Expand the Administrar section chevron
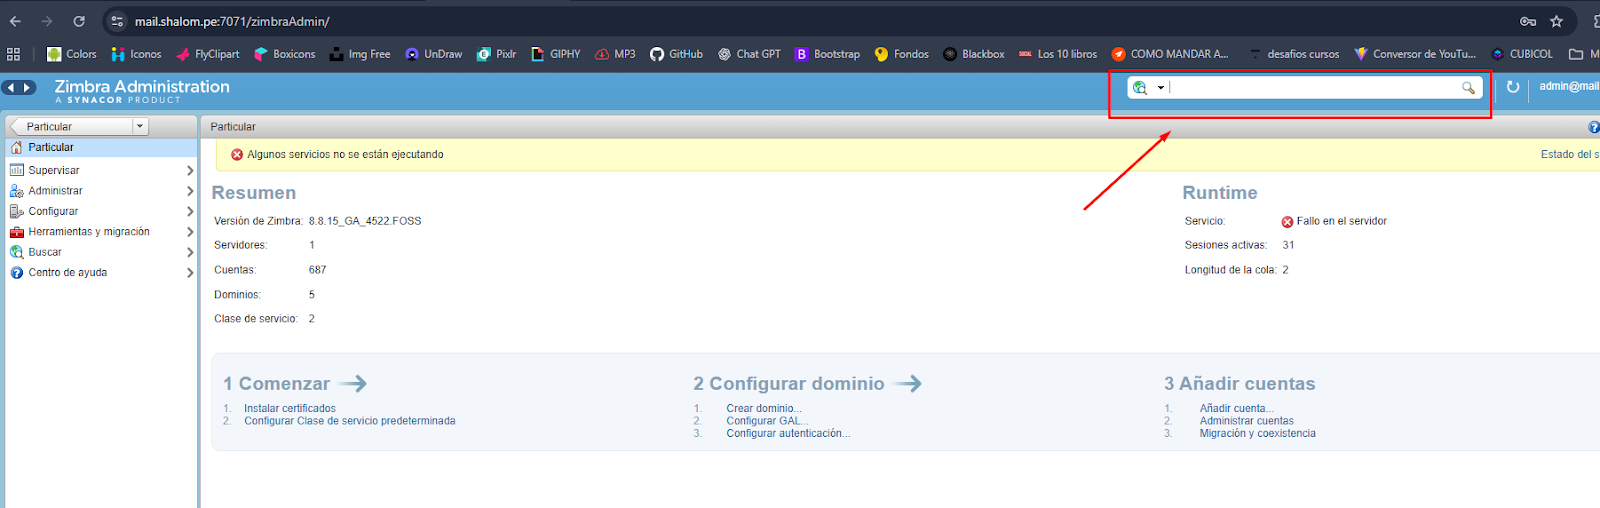The image size is (1600, 508). (190, 191)
